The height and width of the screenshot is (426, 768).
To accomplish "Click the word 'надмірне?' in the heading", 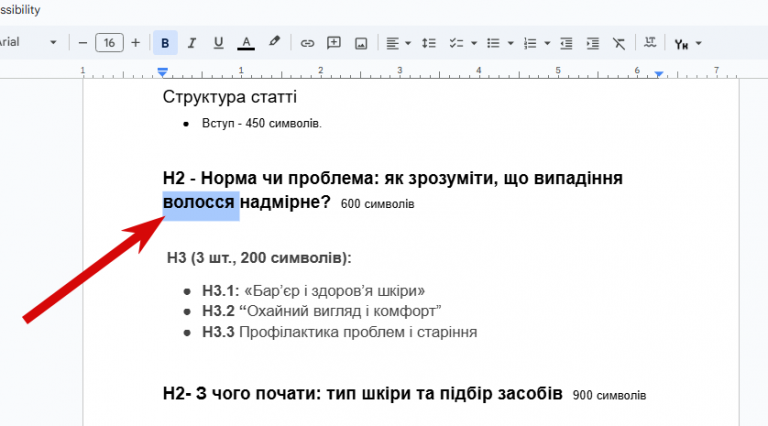I will (x=285, y=202).
